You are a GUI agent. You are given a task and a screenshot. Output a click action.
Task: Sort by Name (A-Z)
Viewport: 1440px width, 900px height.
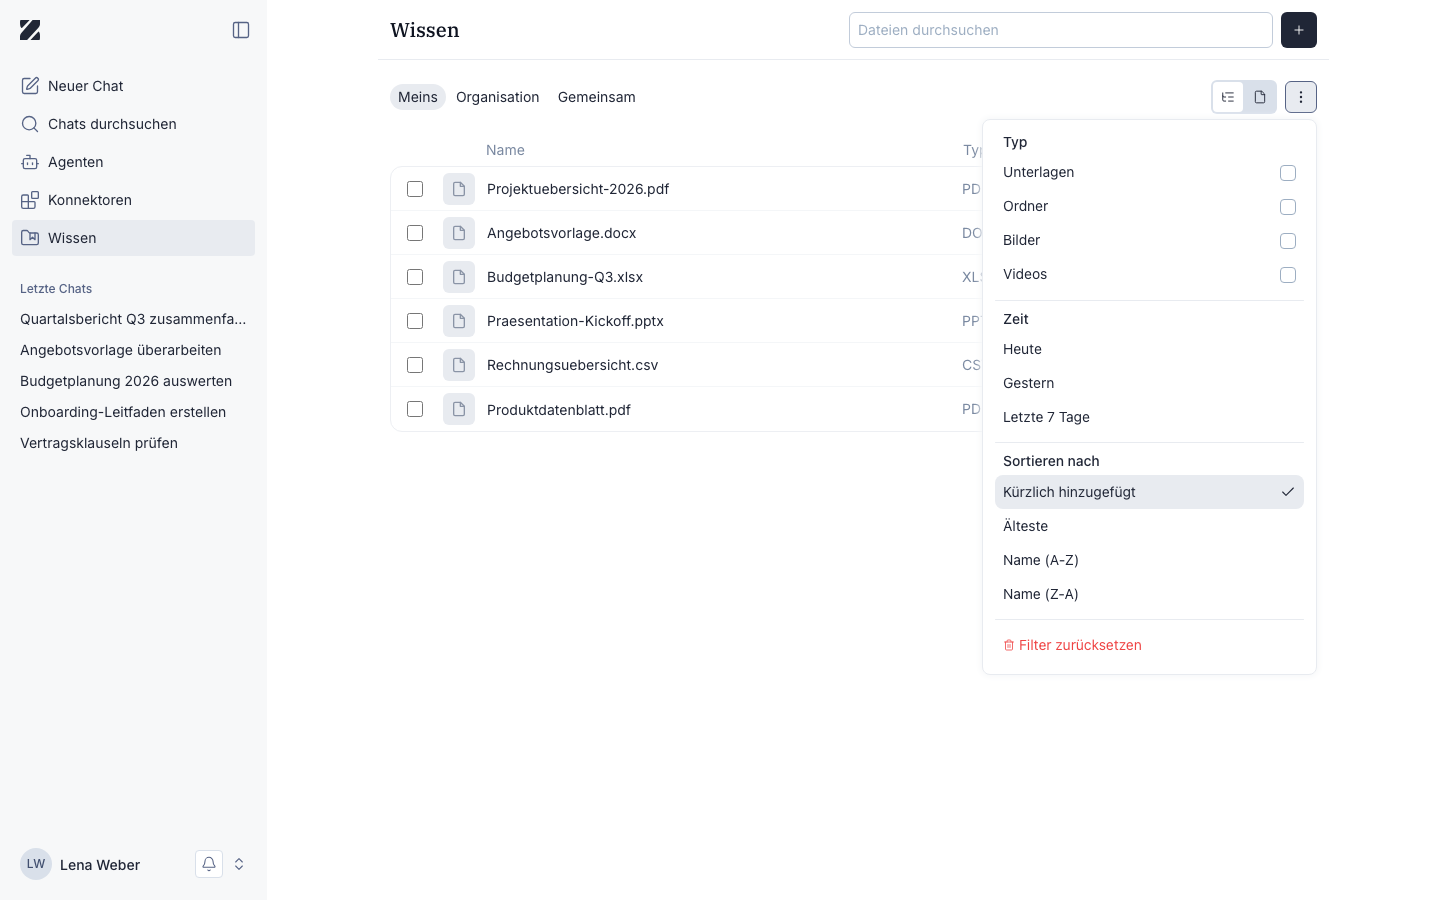coord(1149,560)
